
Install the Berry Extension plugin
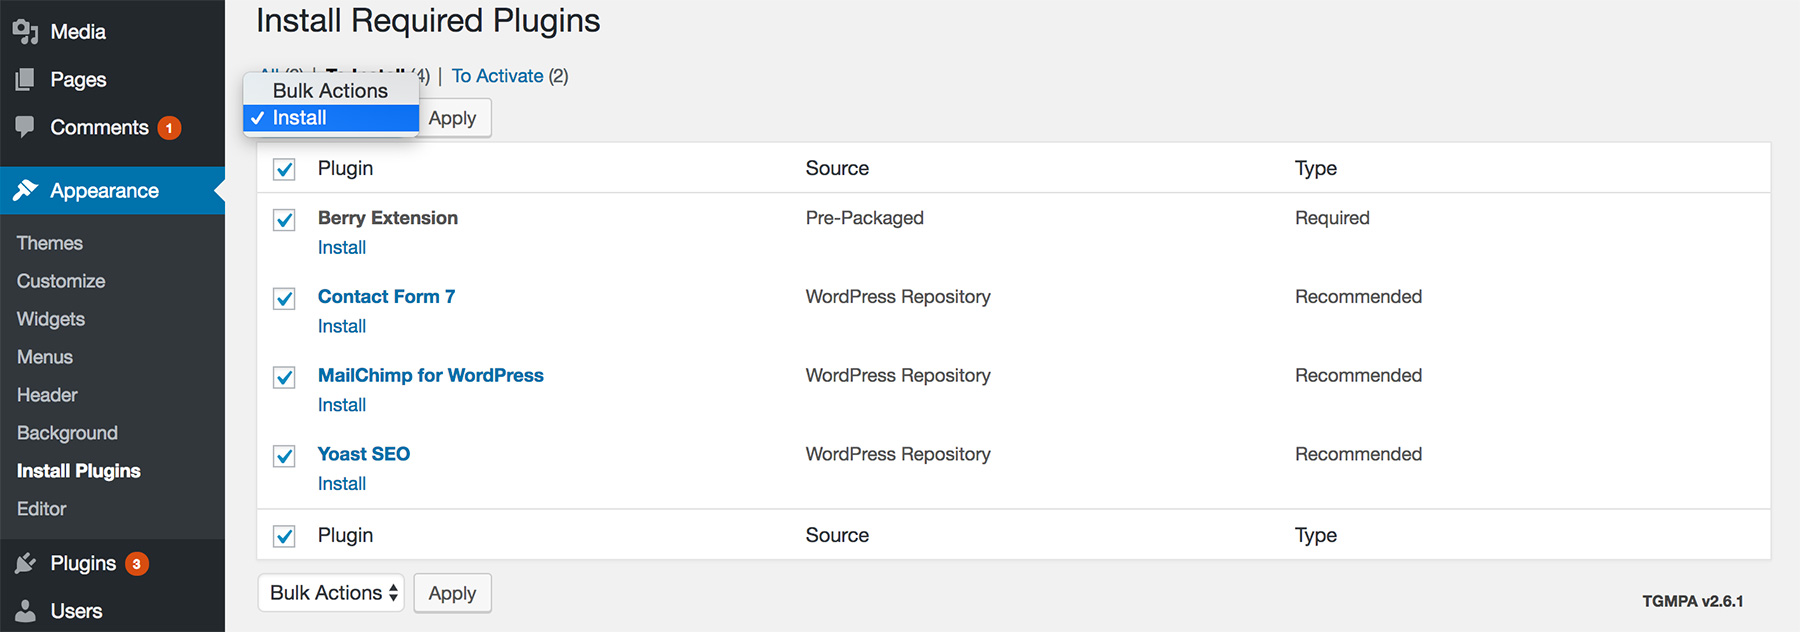(341, 247)
